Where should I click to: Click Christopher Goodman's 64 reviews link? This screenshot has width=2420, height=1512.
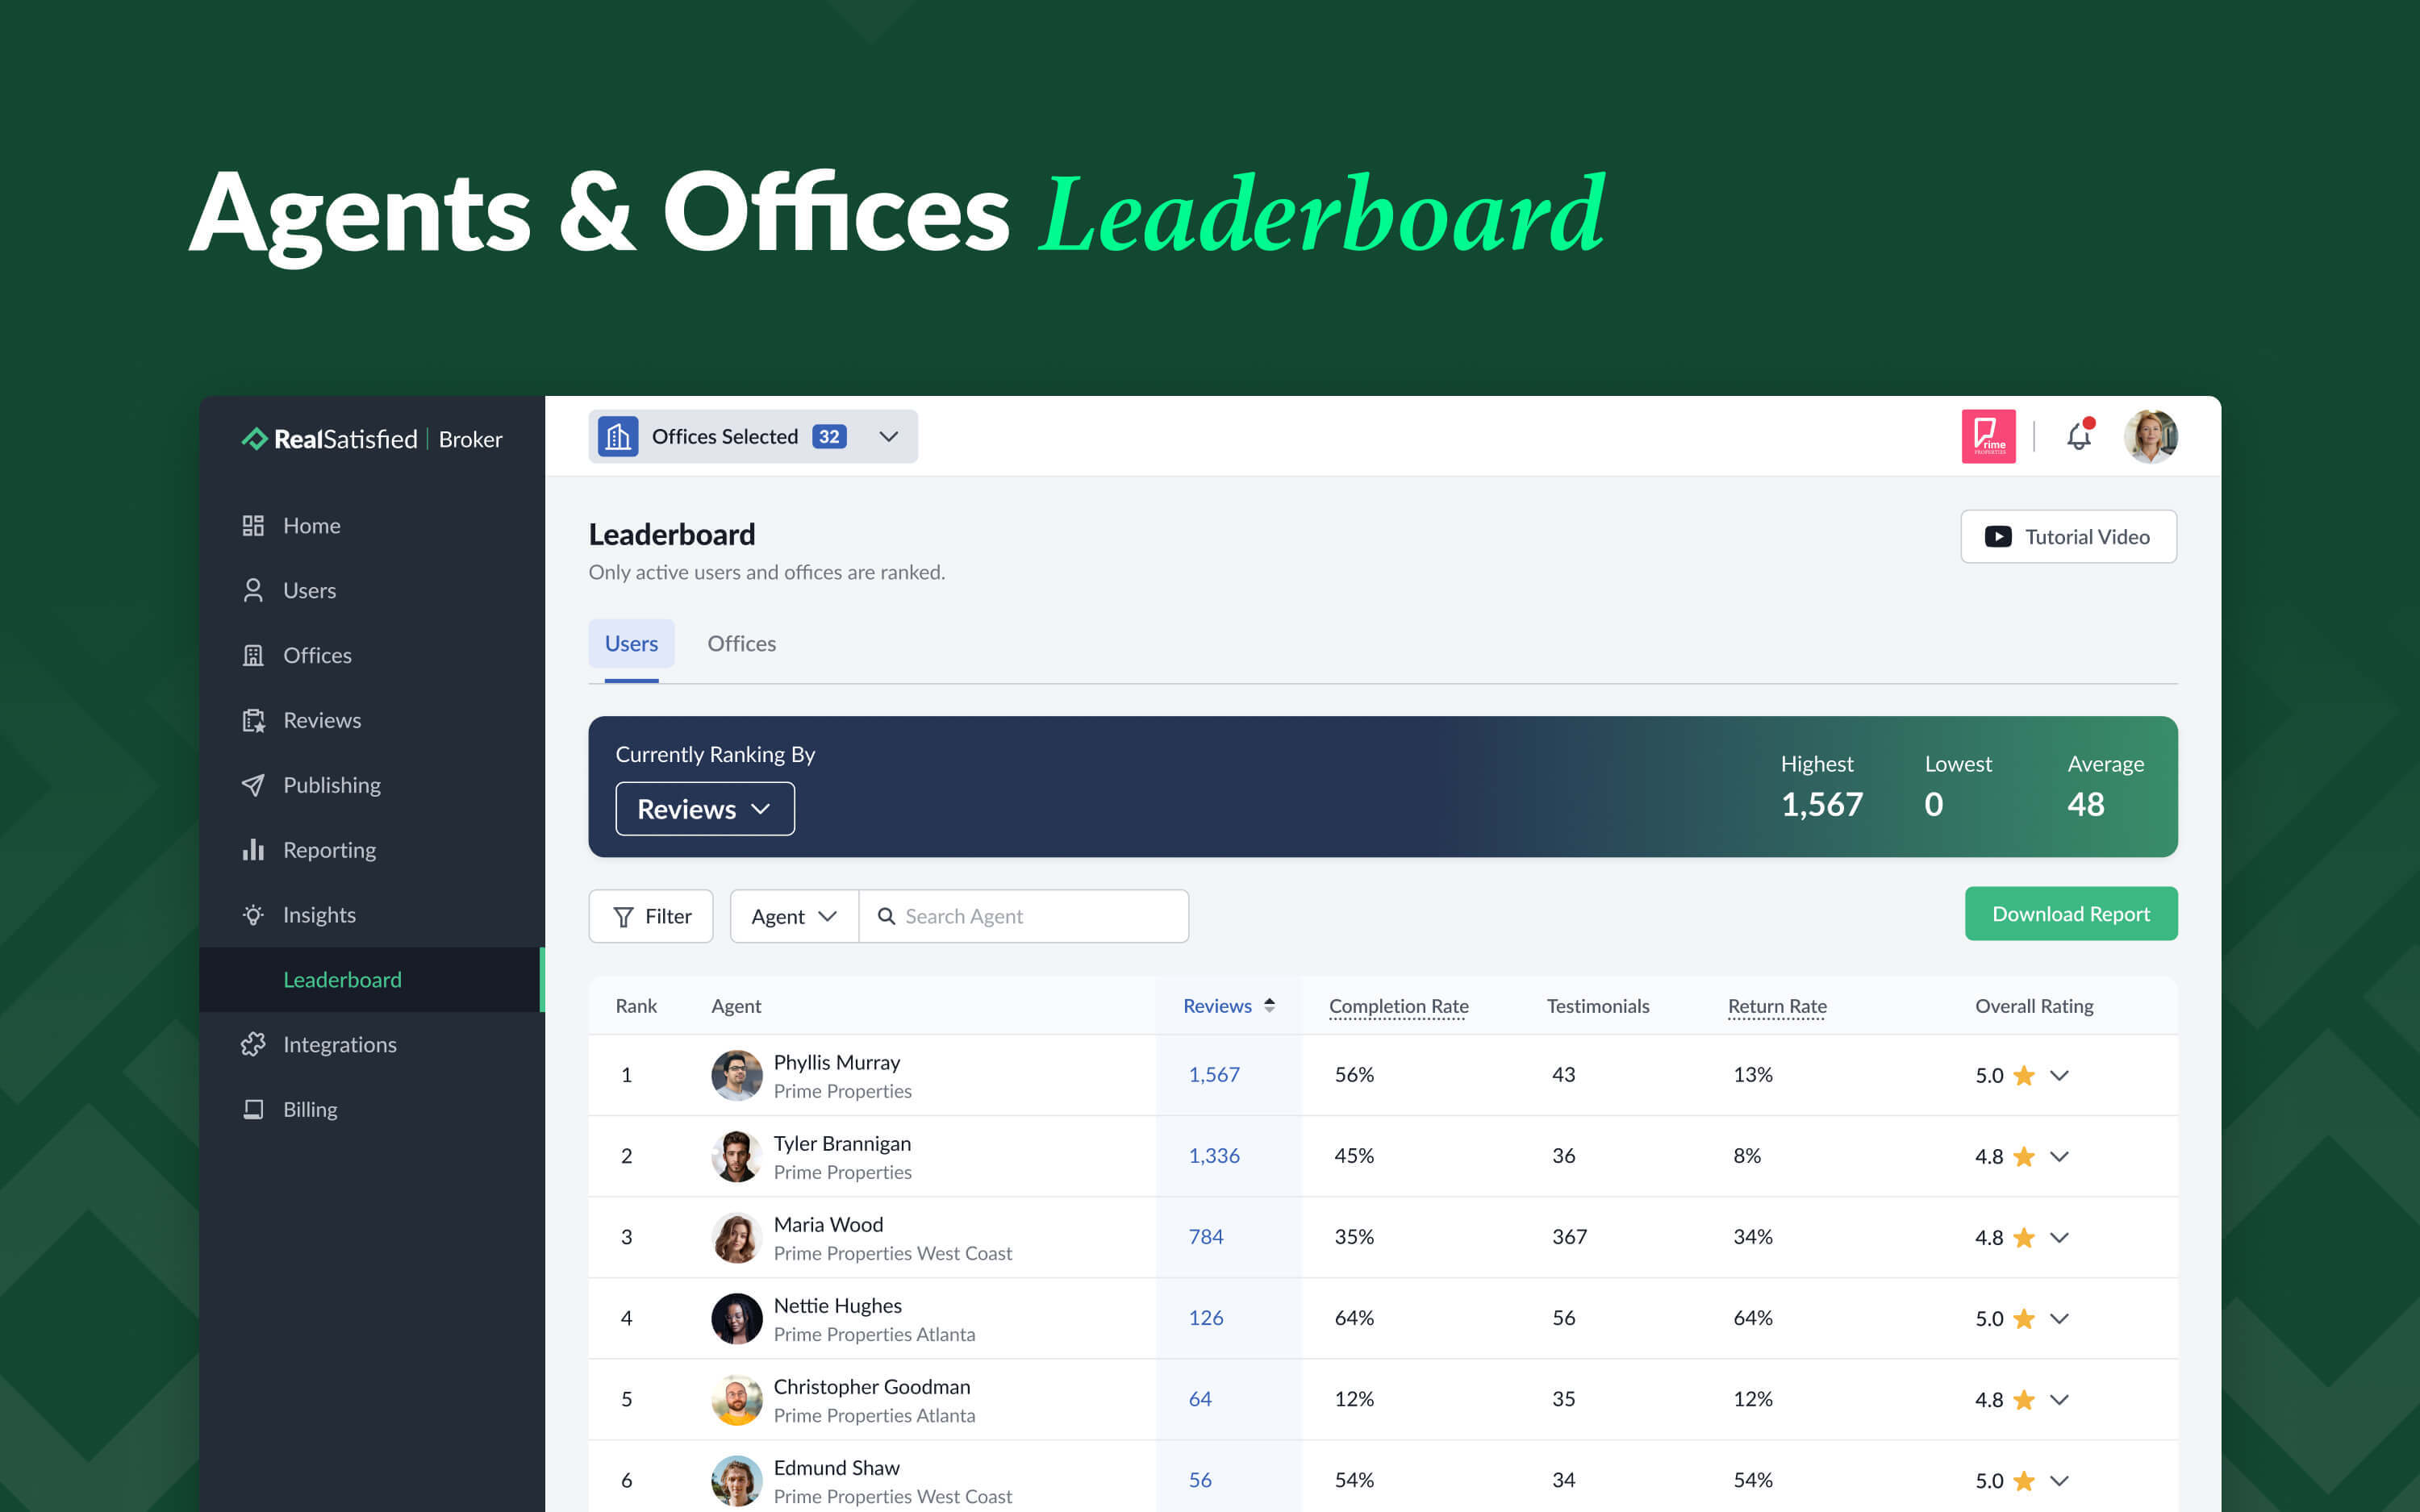pyautogui.click(x=1200, y=1399)
